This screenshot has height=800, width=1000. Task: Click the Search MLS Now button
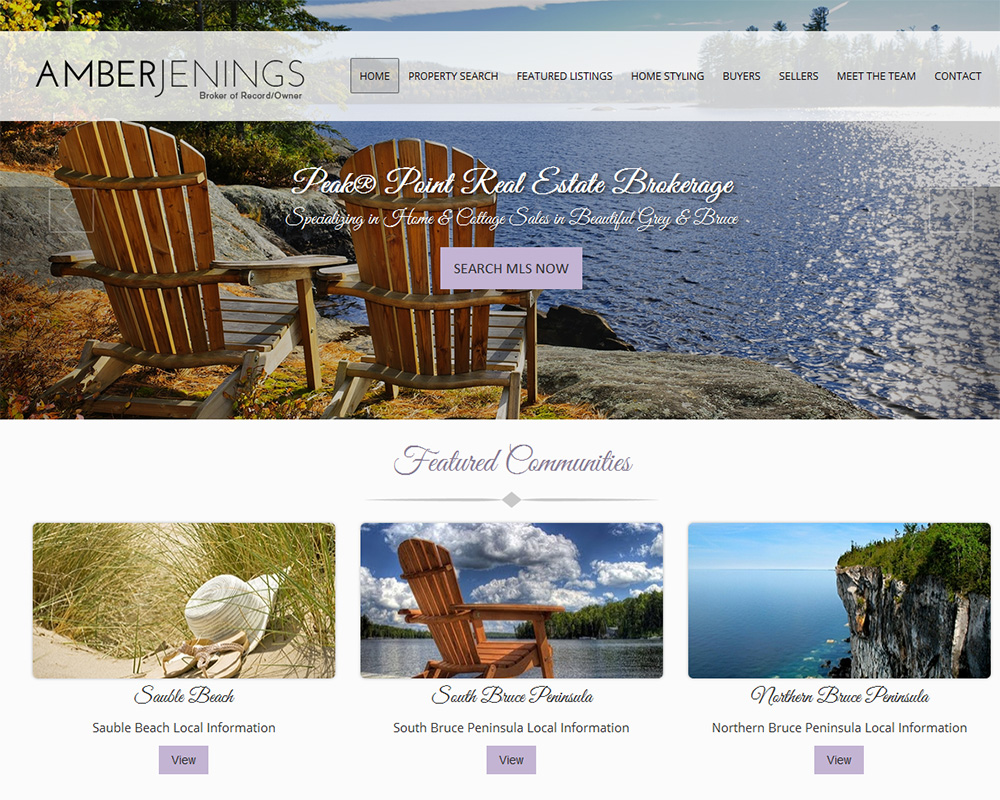click(511, 269)
